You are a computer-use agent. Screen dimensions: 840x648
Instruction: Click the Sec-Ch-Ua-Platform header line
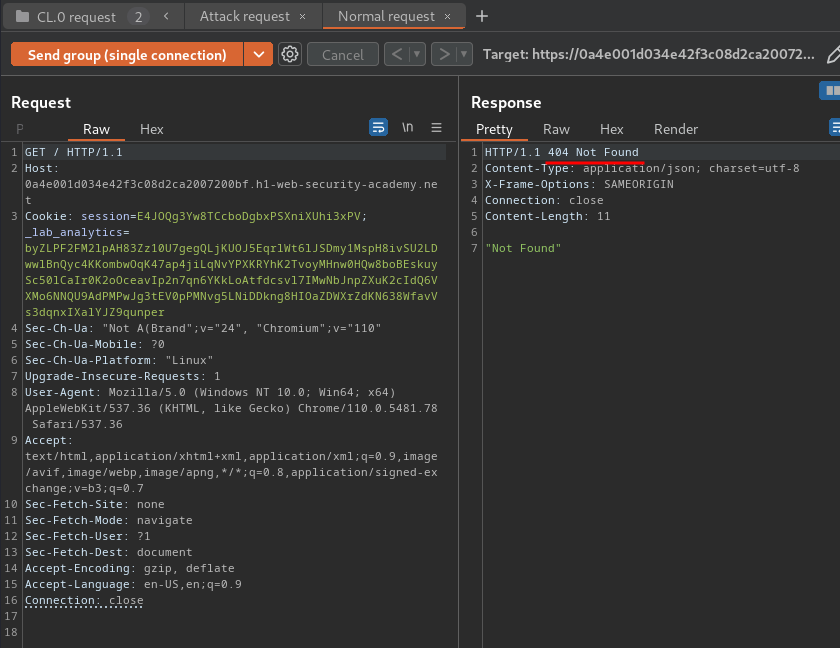(119, 360)
